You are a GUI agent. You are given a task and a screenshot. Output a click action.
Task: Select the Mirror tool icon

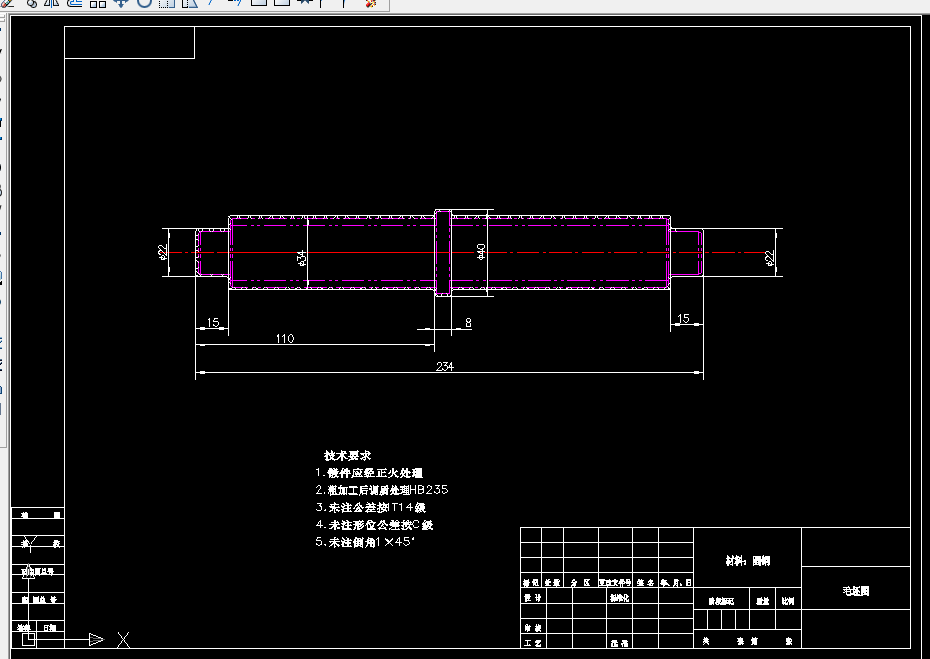(52, 3)
